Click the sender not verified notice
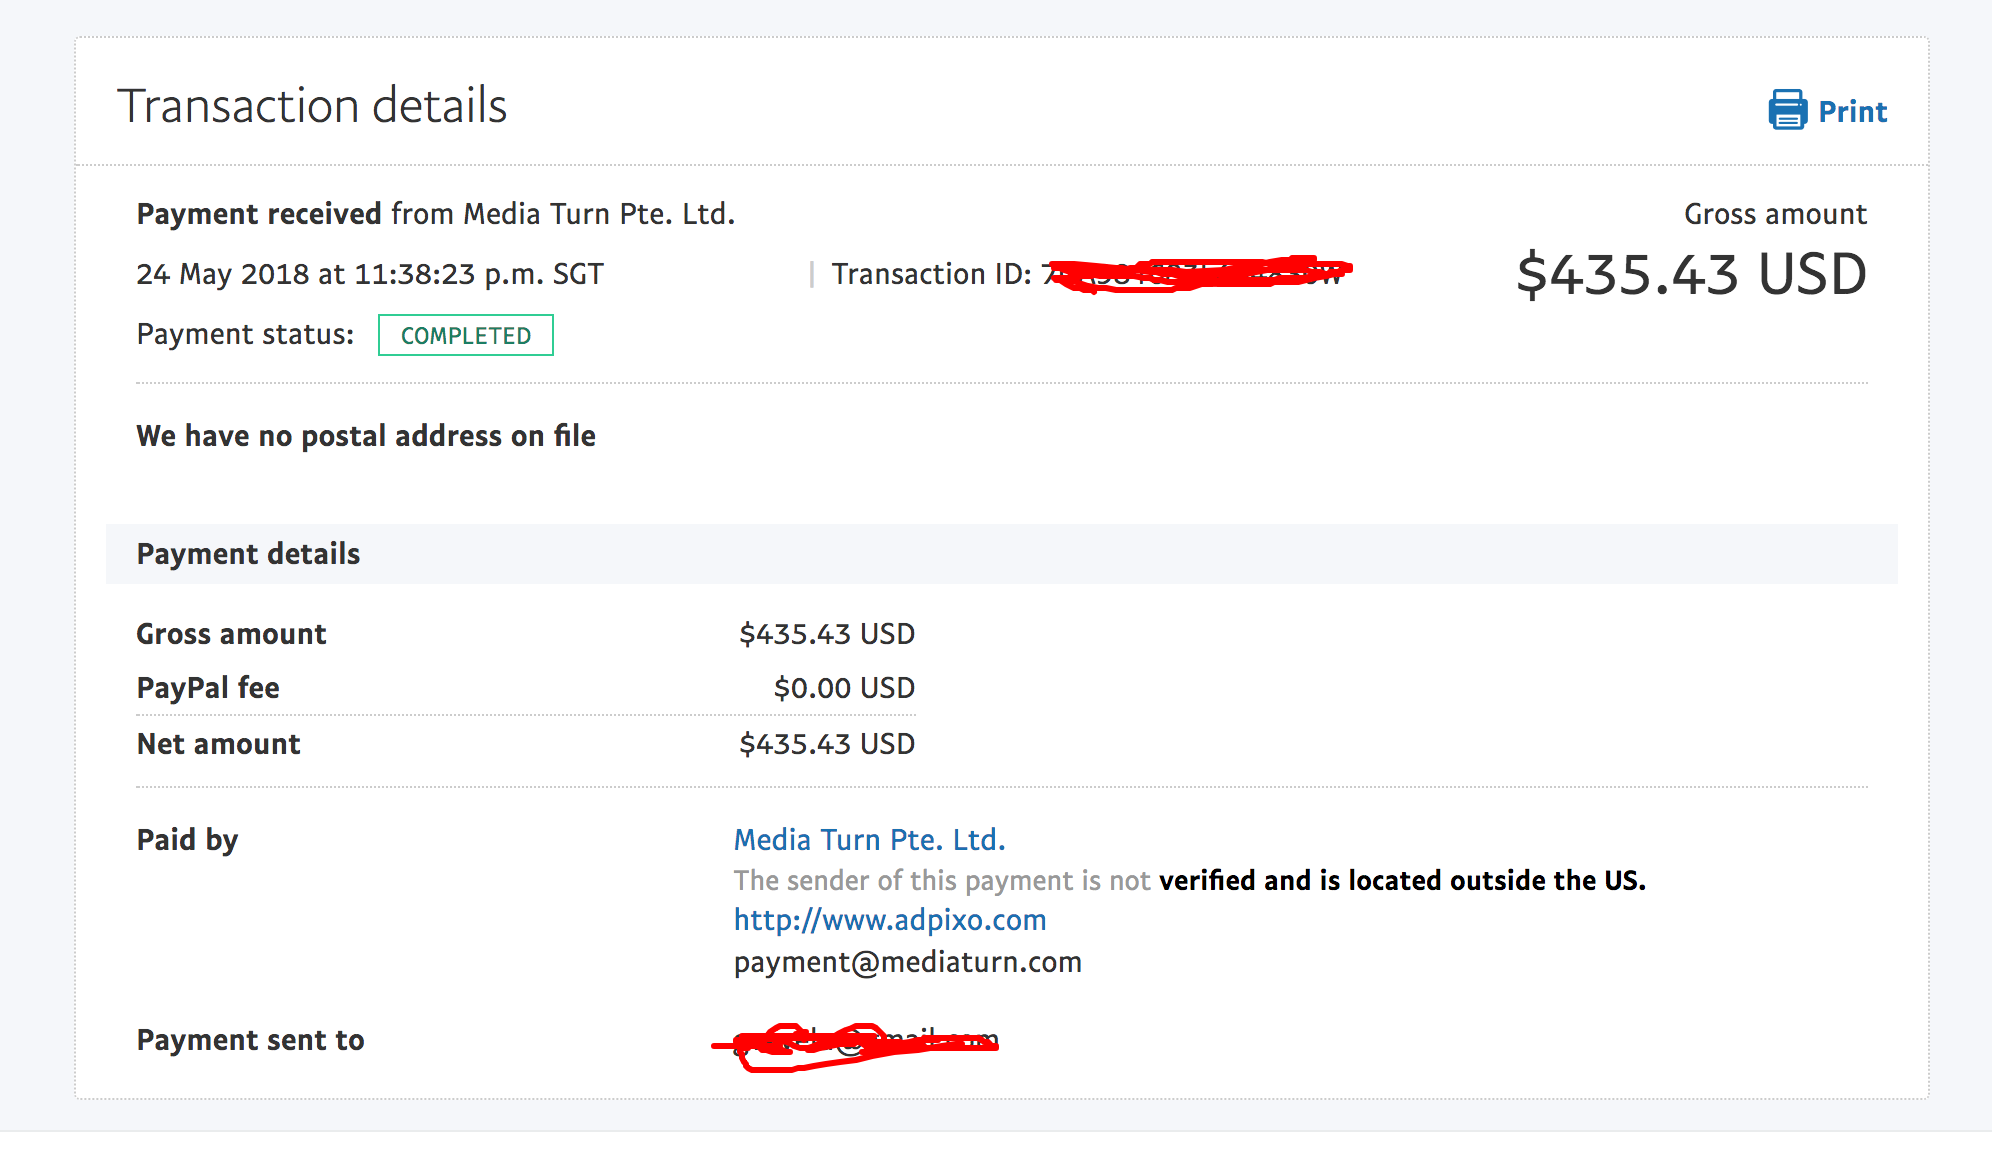Image resolution: width=1992 pixels, height=1166 pixels. point(1189,880)
